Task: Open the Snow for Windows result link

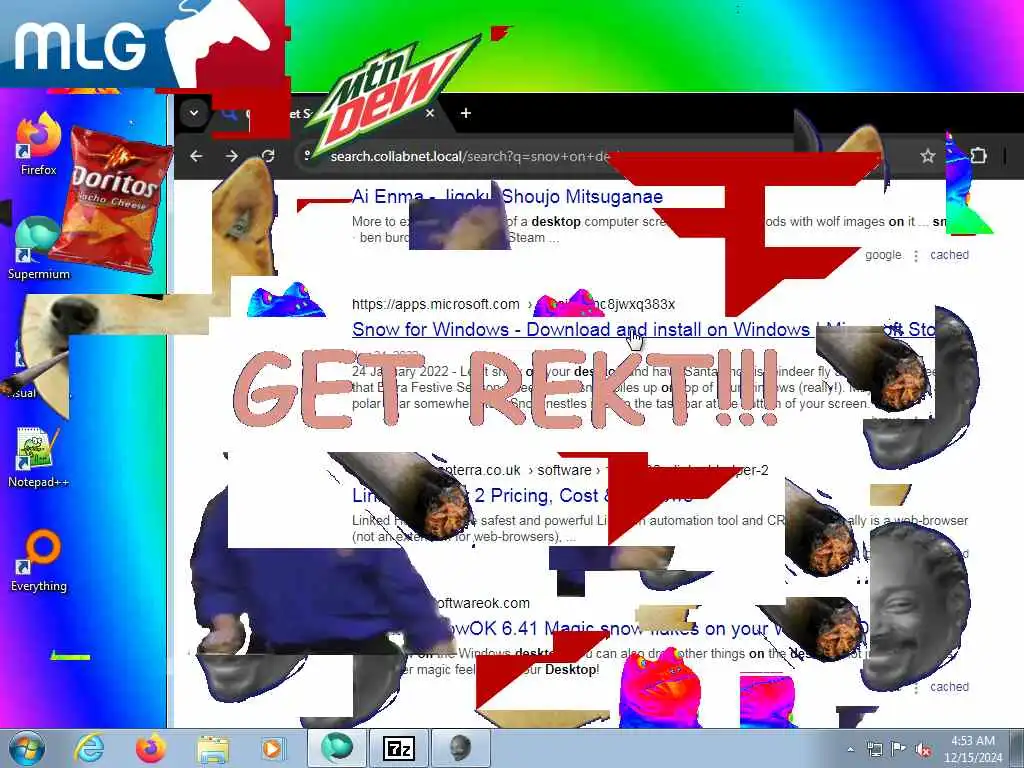Action: click(x=644, y=330)
